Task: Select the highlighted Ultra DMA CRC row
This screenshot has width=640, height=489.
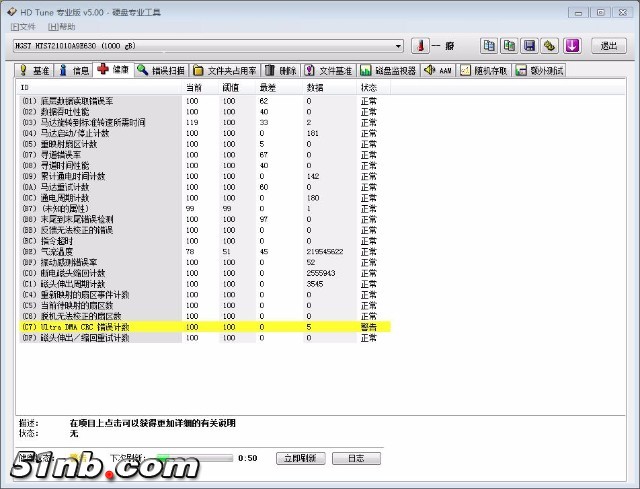Action: [200, 327]
